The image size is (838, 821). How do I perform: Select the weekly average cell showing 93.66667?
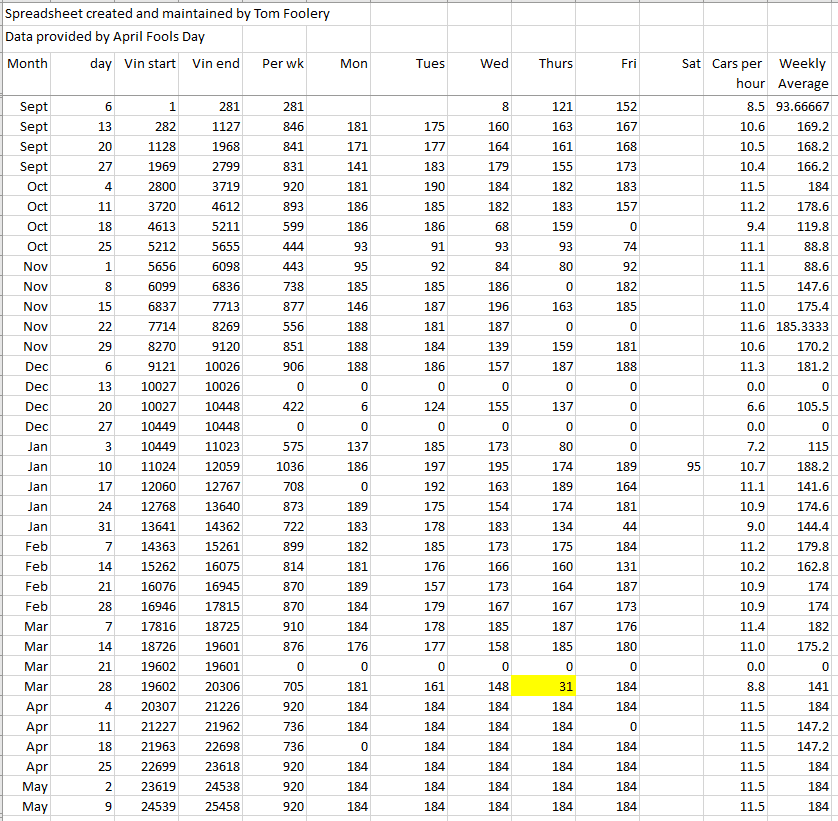(x=802, y=106)
